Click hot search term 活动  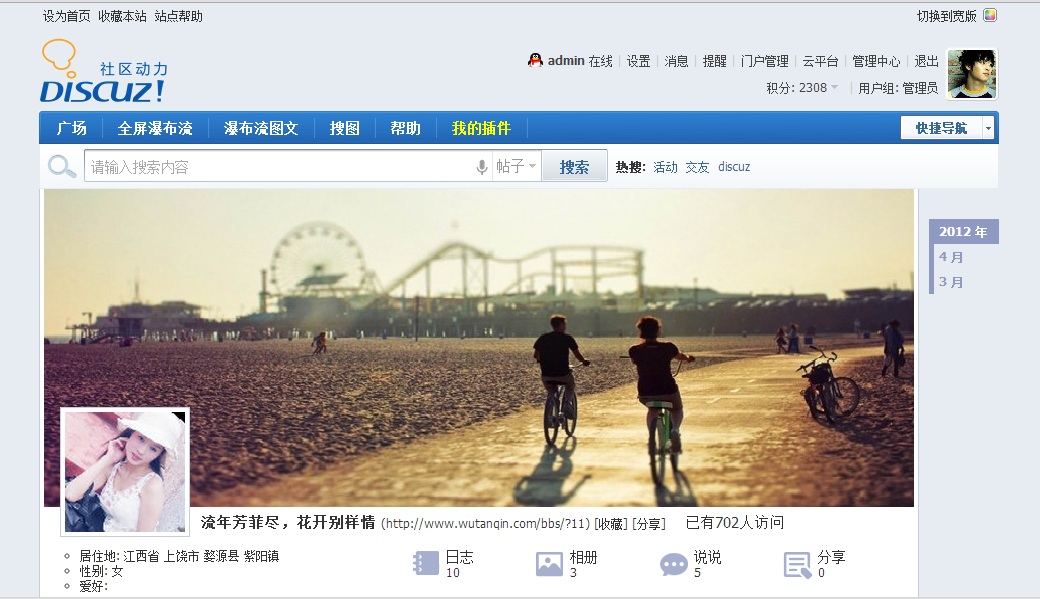pyautogui.click(x=665, y=166)
